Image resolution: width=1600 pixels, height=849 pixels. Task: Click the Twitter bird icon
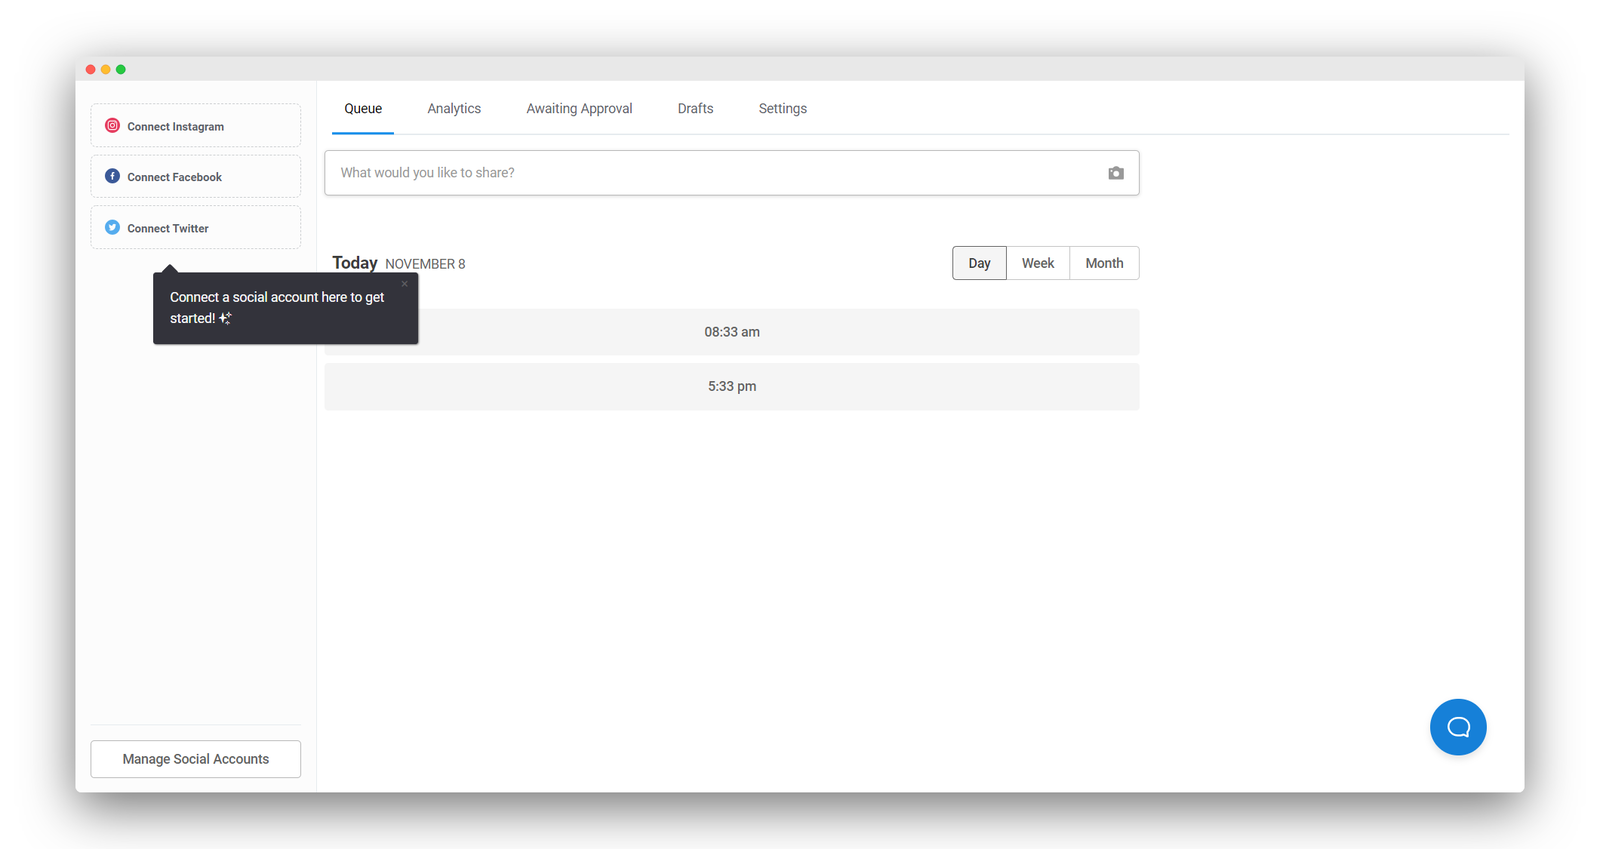(x=112, y=228)
